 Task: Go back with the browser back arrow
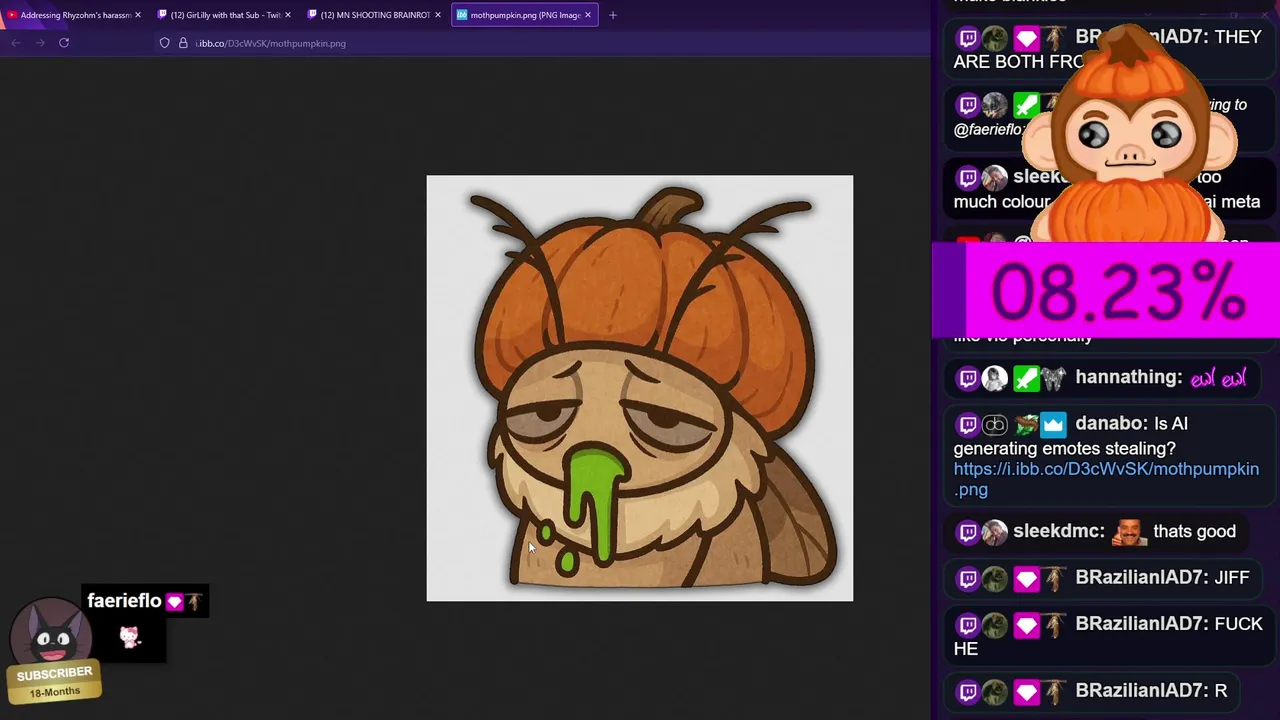(16, 43)
